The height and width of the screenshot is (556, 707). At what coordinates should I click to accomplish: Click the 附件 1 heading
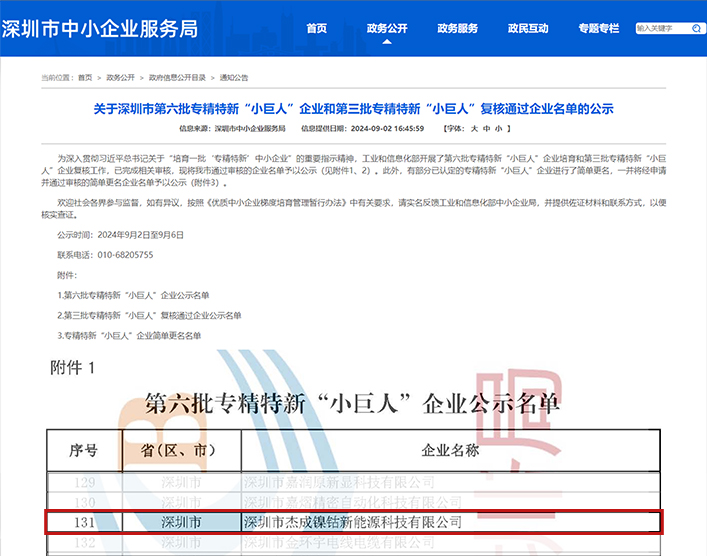click(x=73, y=368)
